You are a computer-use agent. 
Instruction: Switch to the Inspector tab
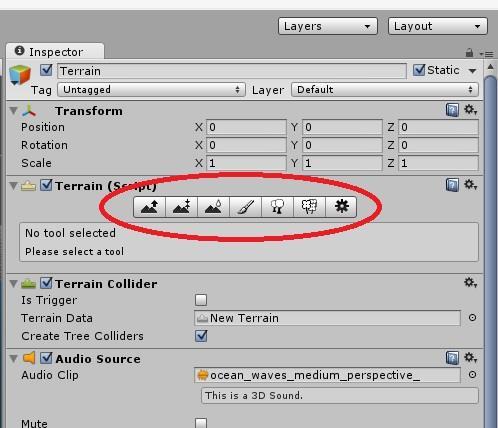pyautogui.click(x=55, y=52)
